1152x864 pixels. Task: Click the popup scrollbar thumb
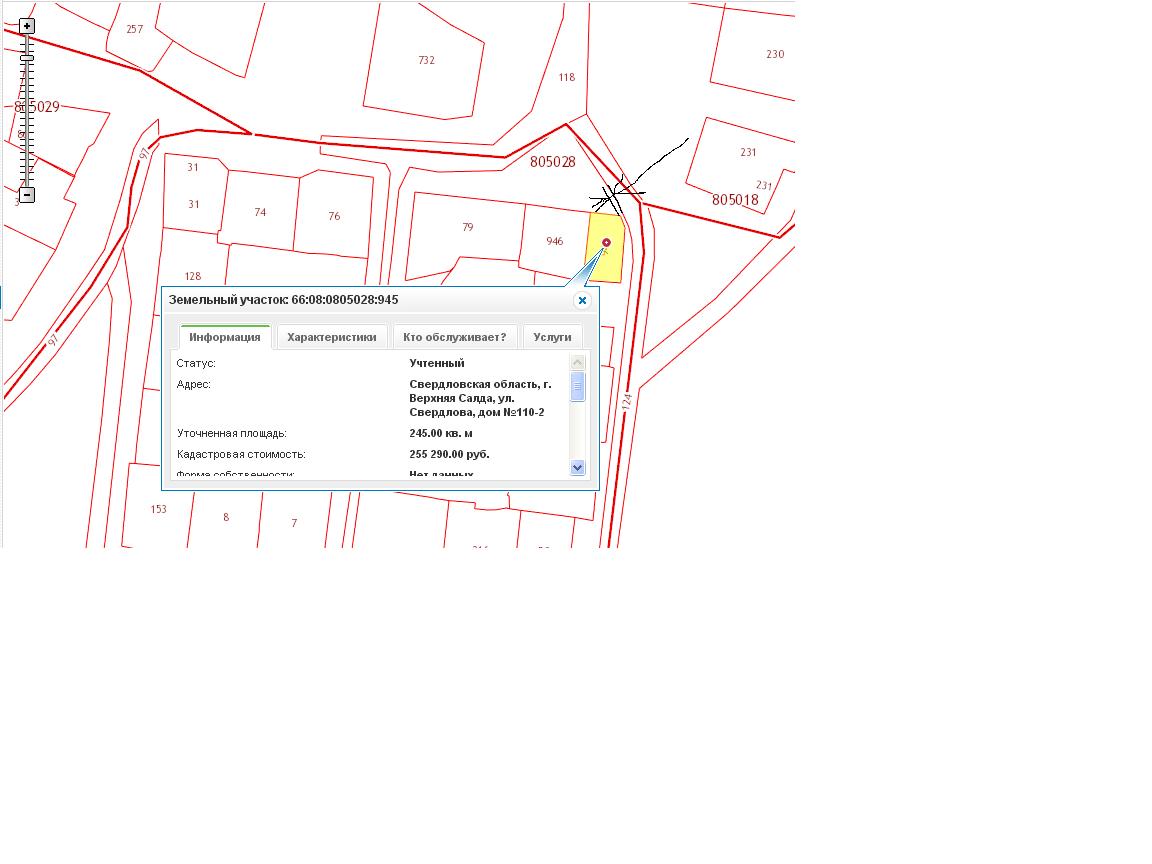click(577, 386)
